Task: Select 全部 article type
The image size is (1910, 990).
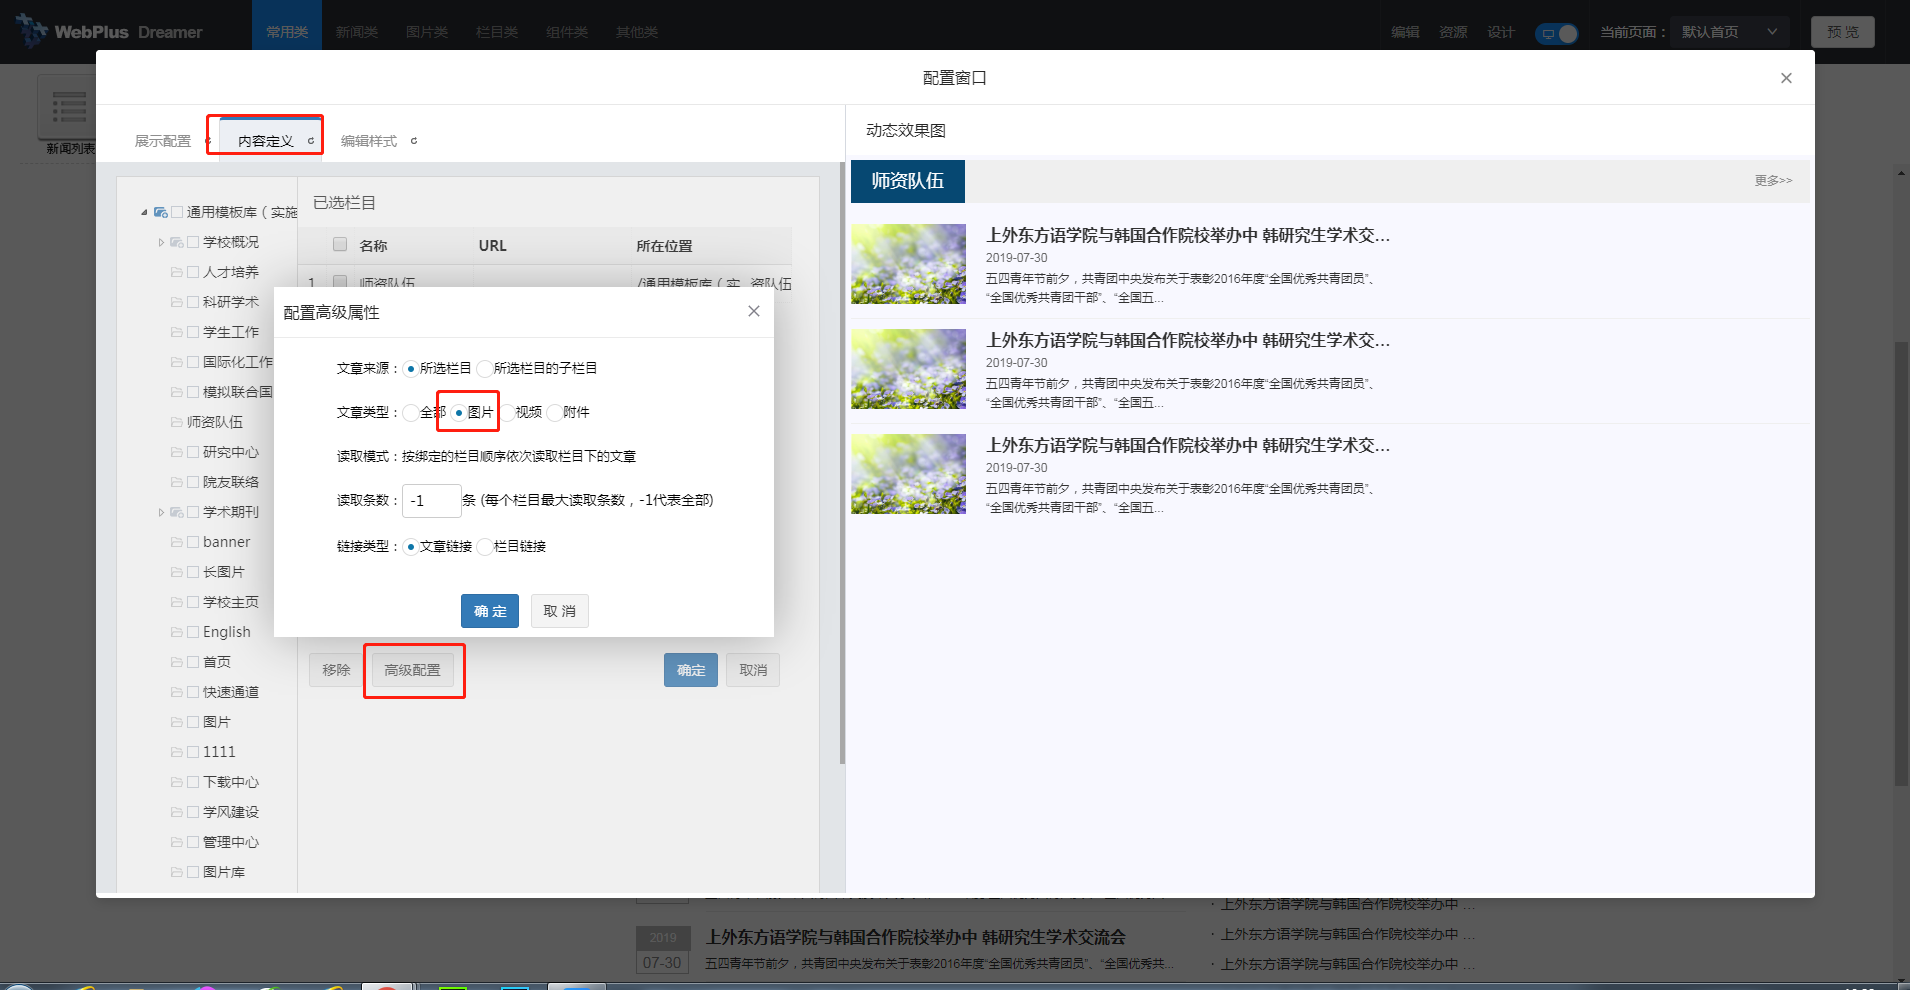Action: (411, 413)
